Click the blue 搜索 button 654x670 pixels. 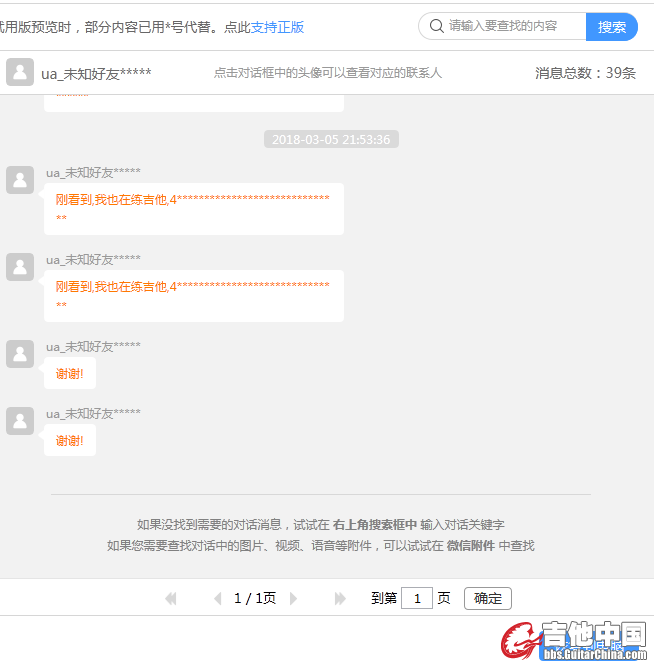click(611, 27)
